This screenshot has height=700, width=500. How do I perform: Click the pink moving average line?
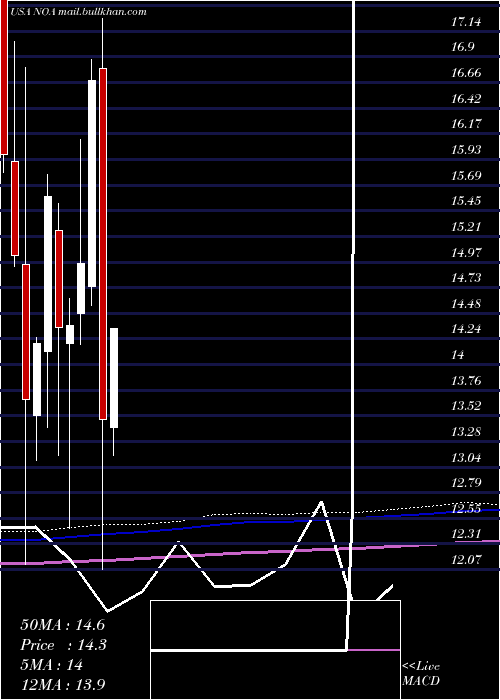pos(250,553)
